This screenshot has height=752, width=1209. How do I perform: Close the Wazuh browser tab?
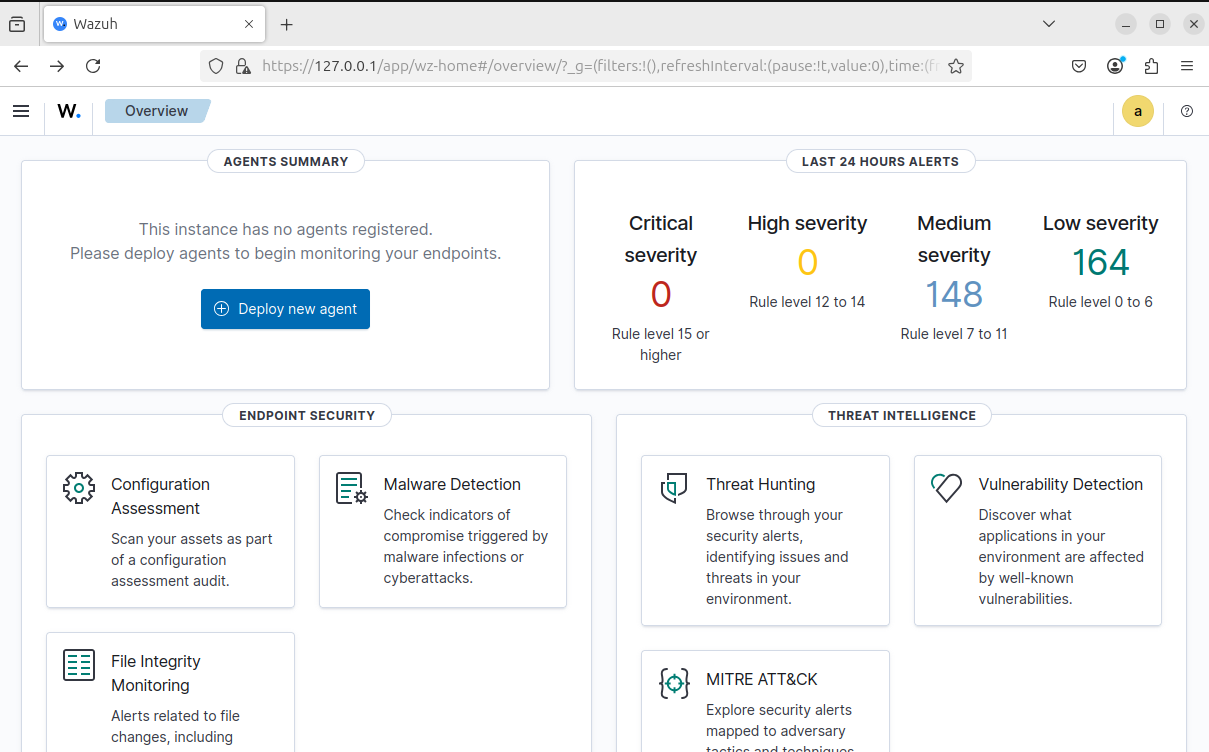click(249, 24)
